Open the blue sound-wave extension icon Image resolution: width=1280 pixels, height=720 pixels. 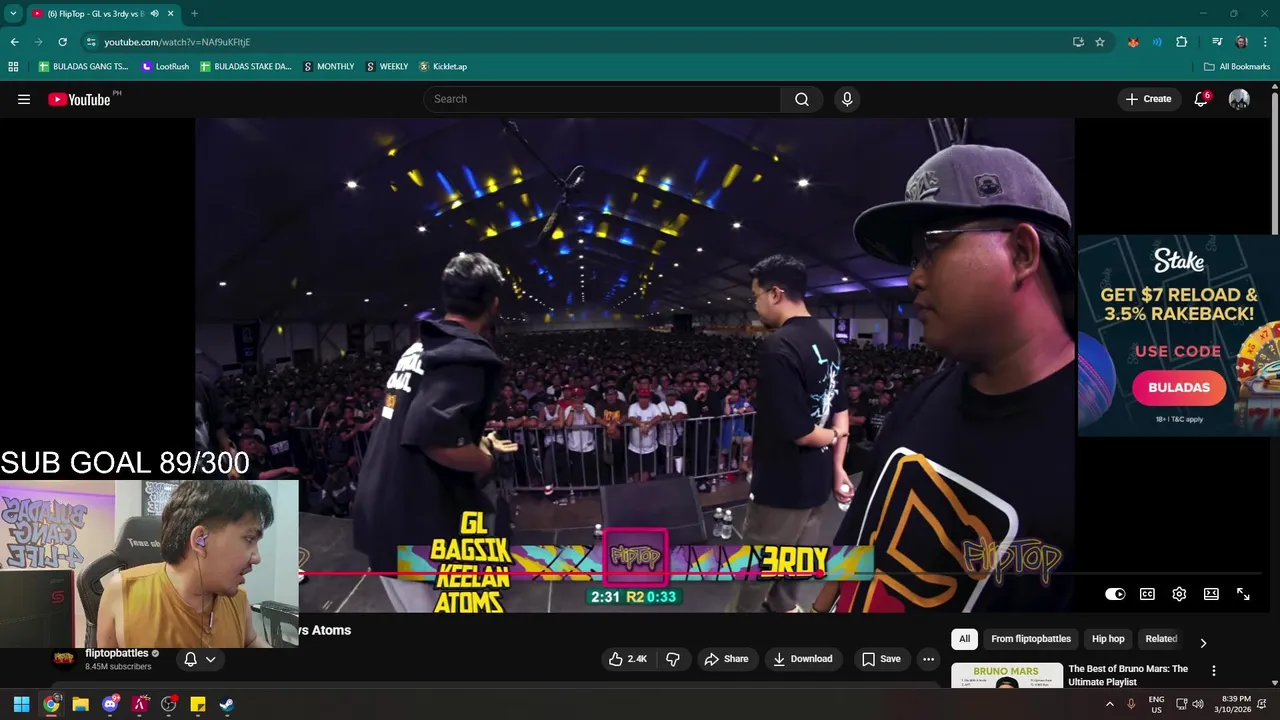pos(1157,42)
